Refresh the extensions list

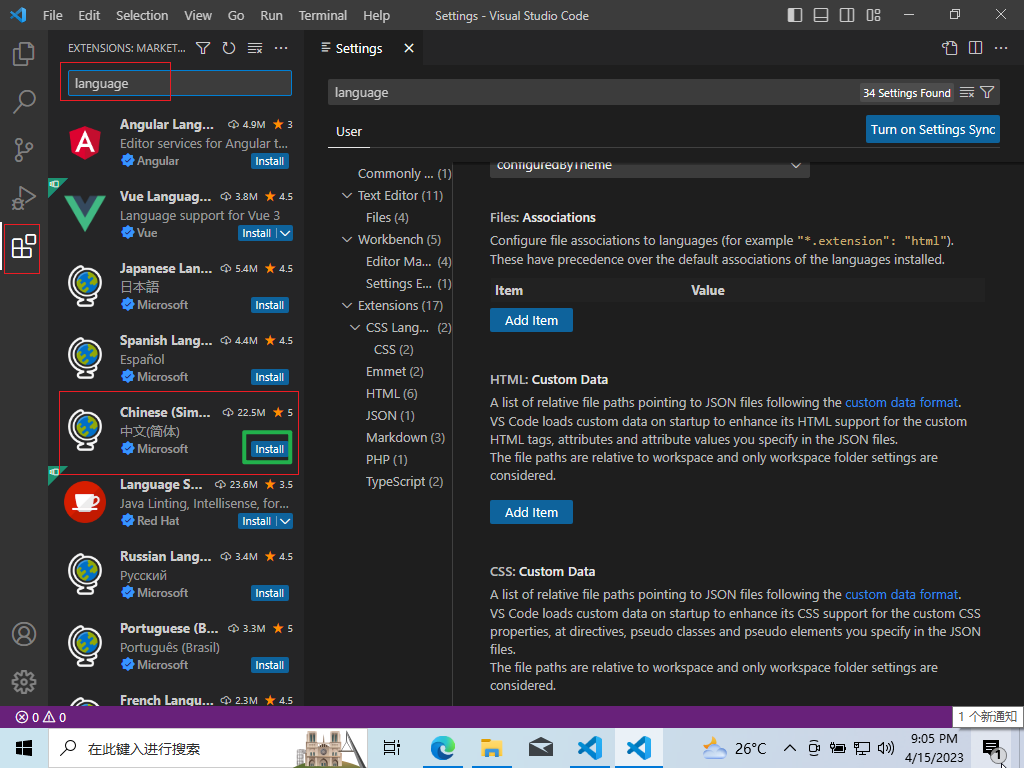pos(229,48)
